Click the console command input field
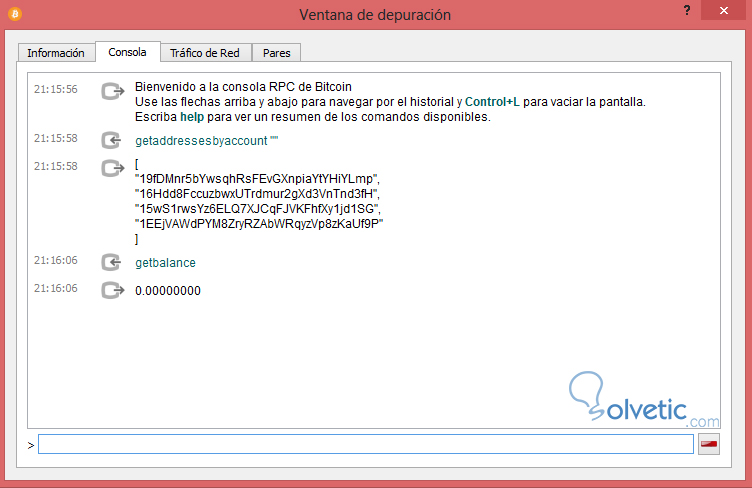This screenshot has width=752, height=488. [366, 444]
